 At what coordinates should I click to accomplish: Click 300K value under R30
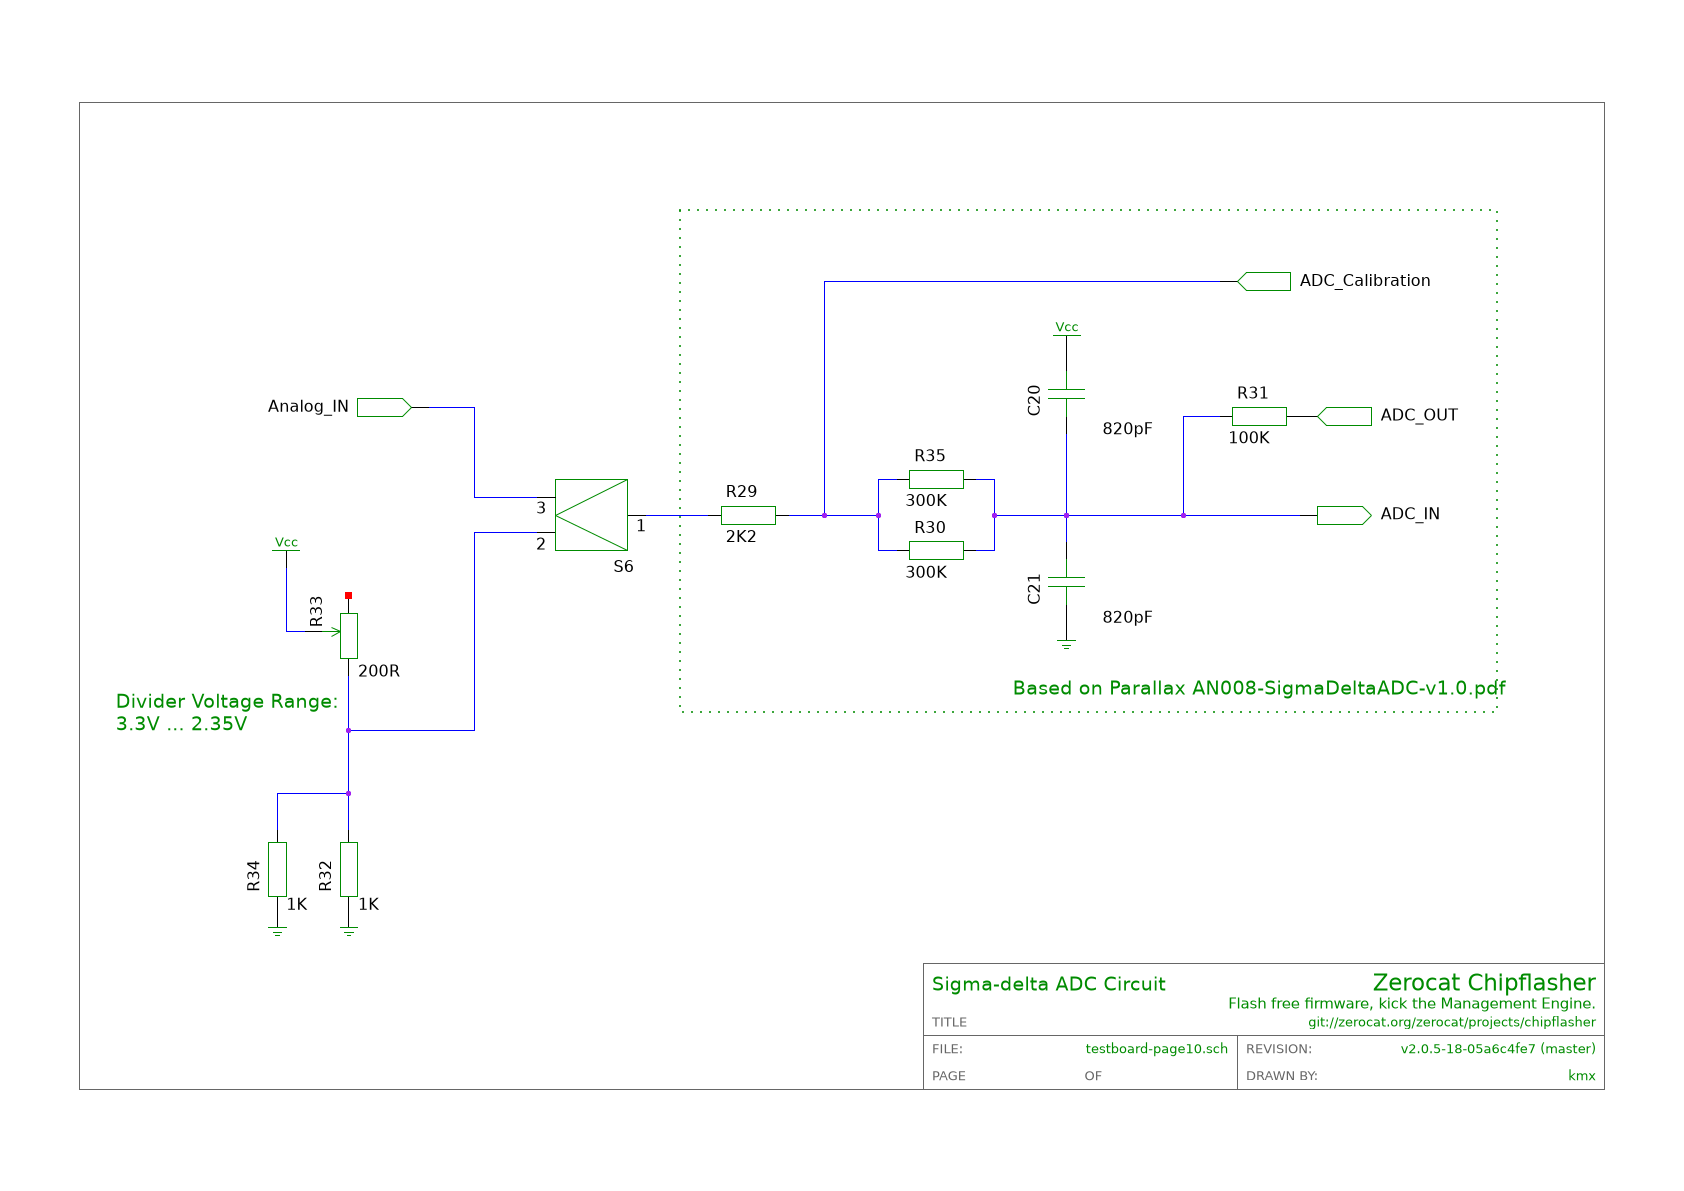tap(926, 572)
